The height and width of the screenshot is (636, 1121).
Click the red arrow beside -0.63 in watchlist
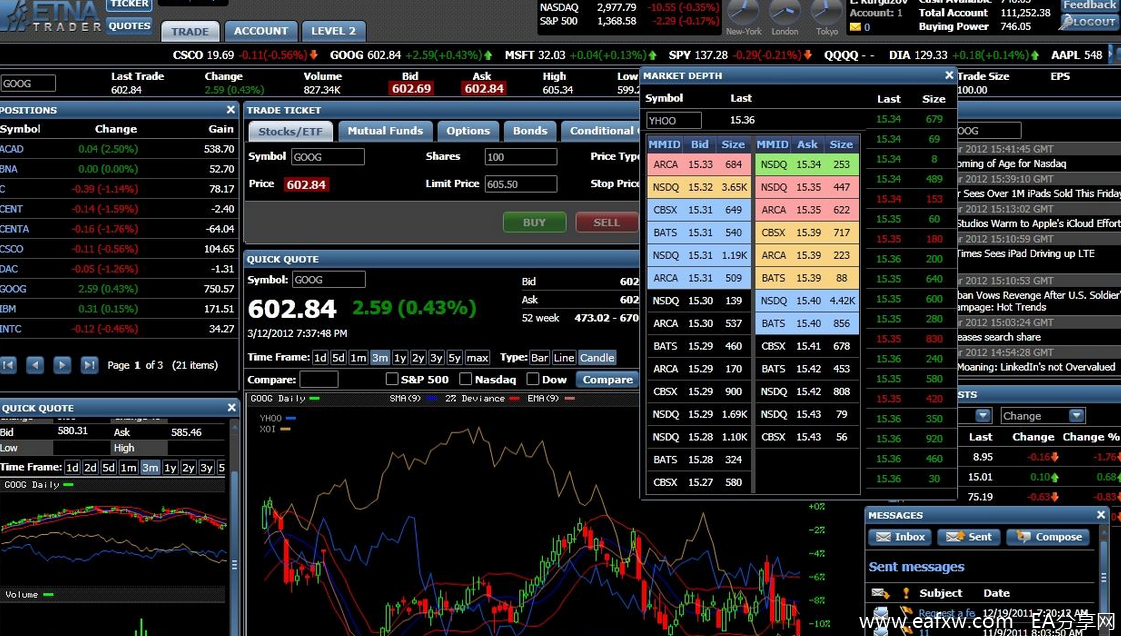[x=1055, y=497]
